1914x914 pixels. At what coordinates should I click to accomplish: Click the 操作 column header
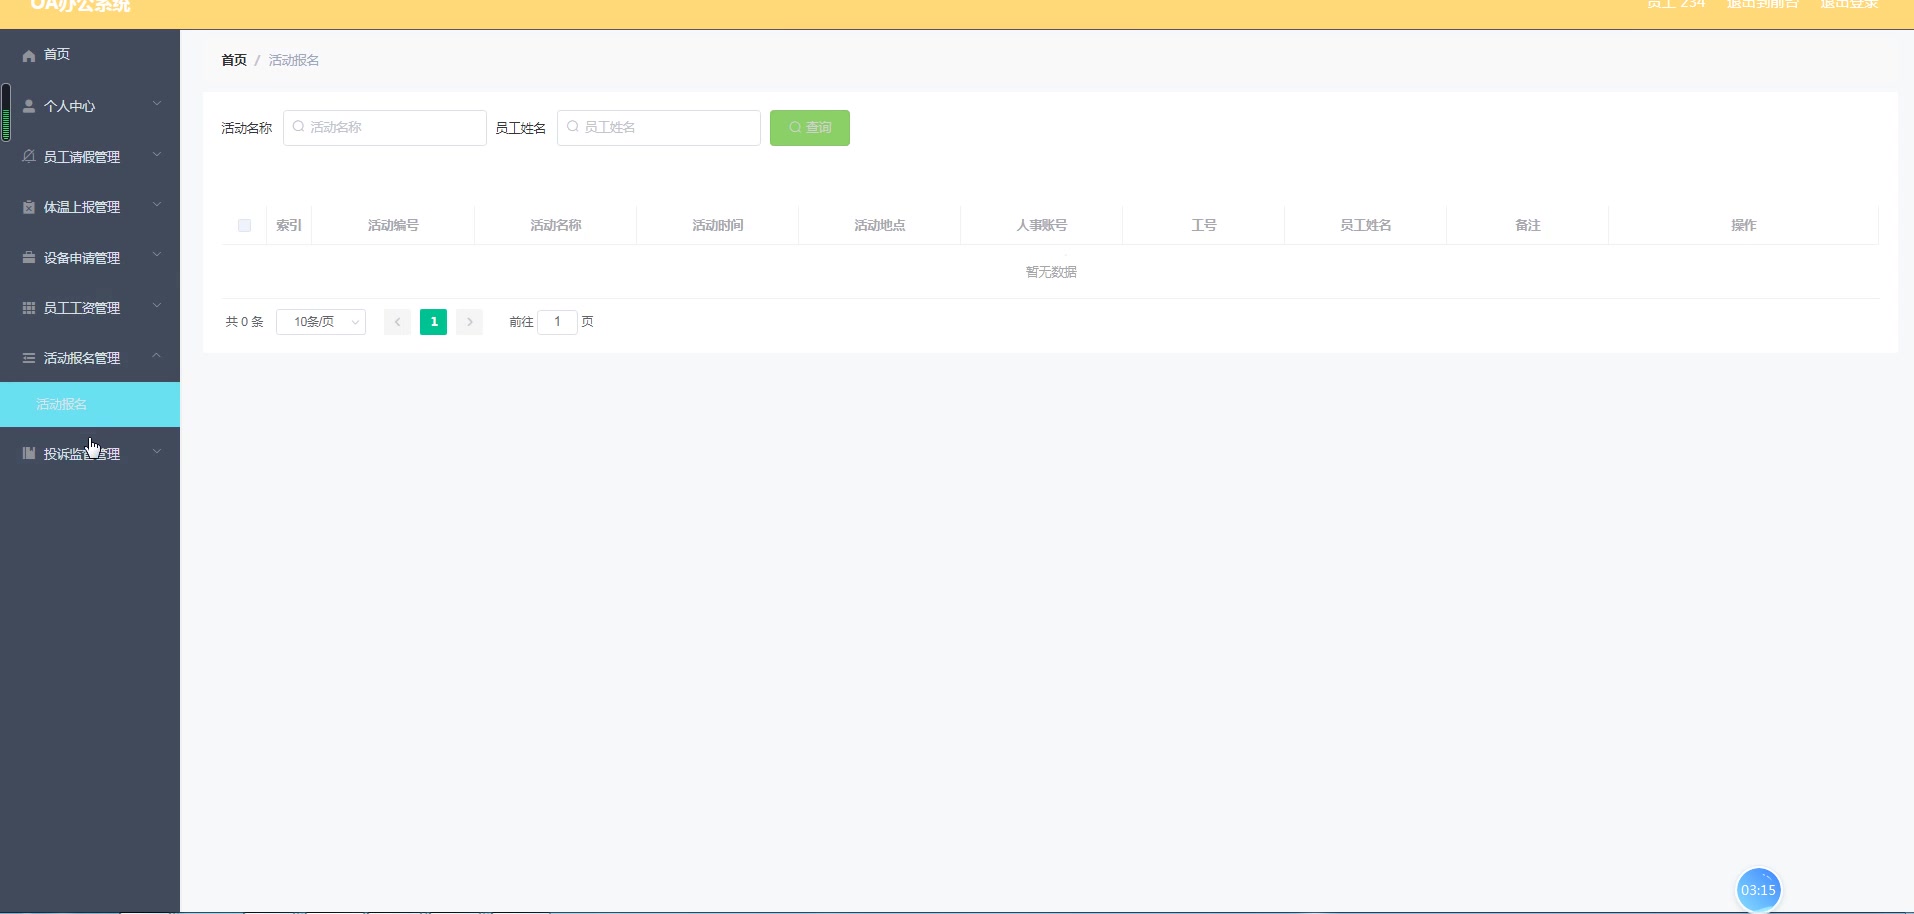(x=1744, y=226)
